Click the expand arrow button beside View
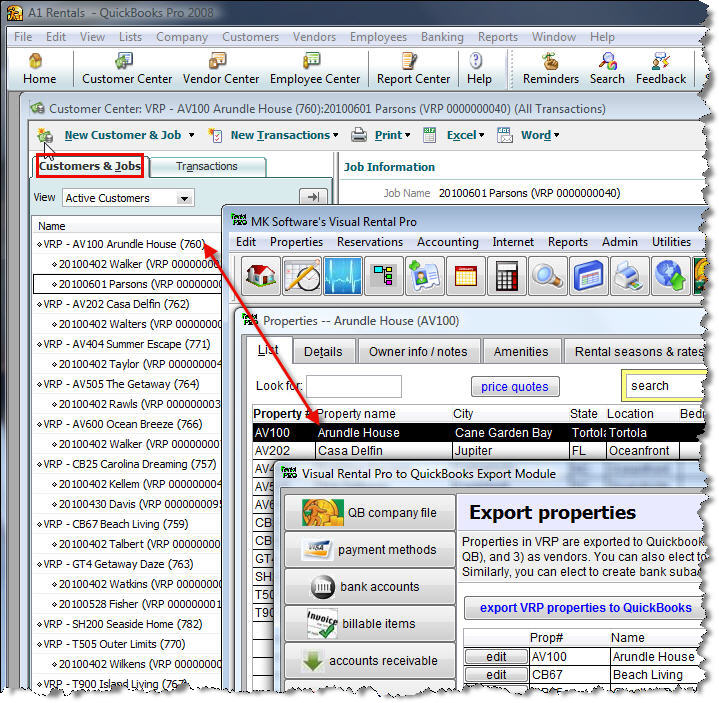Image resolution: width=719 pixels, height=703 pixels. click(313, 197)
